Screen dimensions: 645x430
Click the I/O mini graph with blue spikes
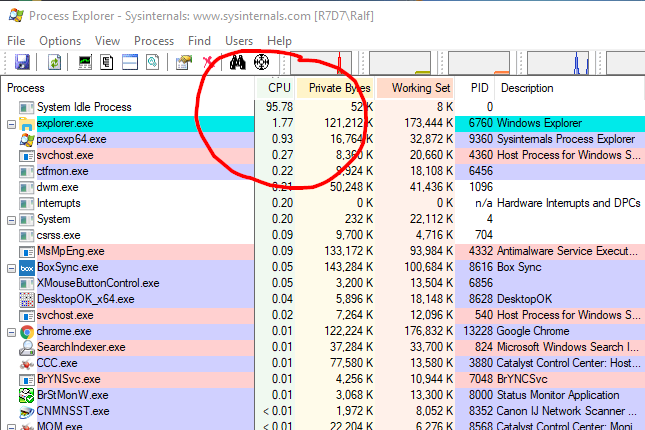click(558, 63)
